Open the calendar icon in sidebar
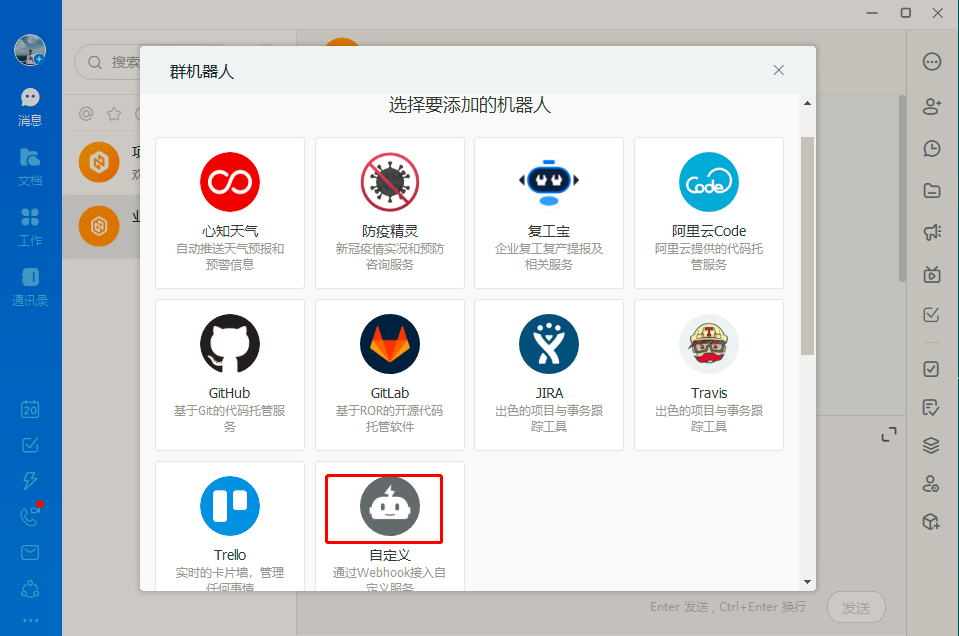This screenshot has width=959, height=636. (30, 409)
